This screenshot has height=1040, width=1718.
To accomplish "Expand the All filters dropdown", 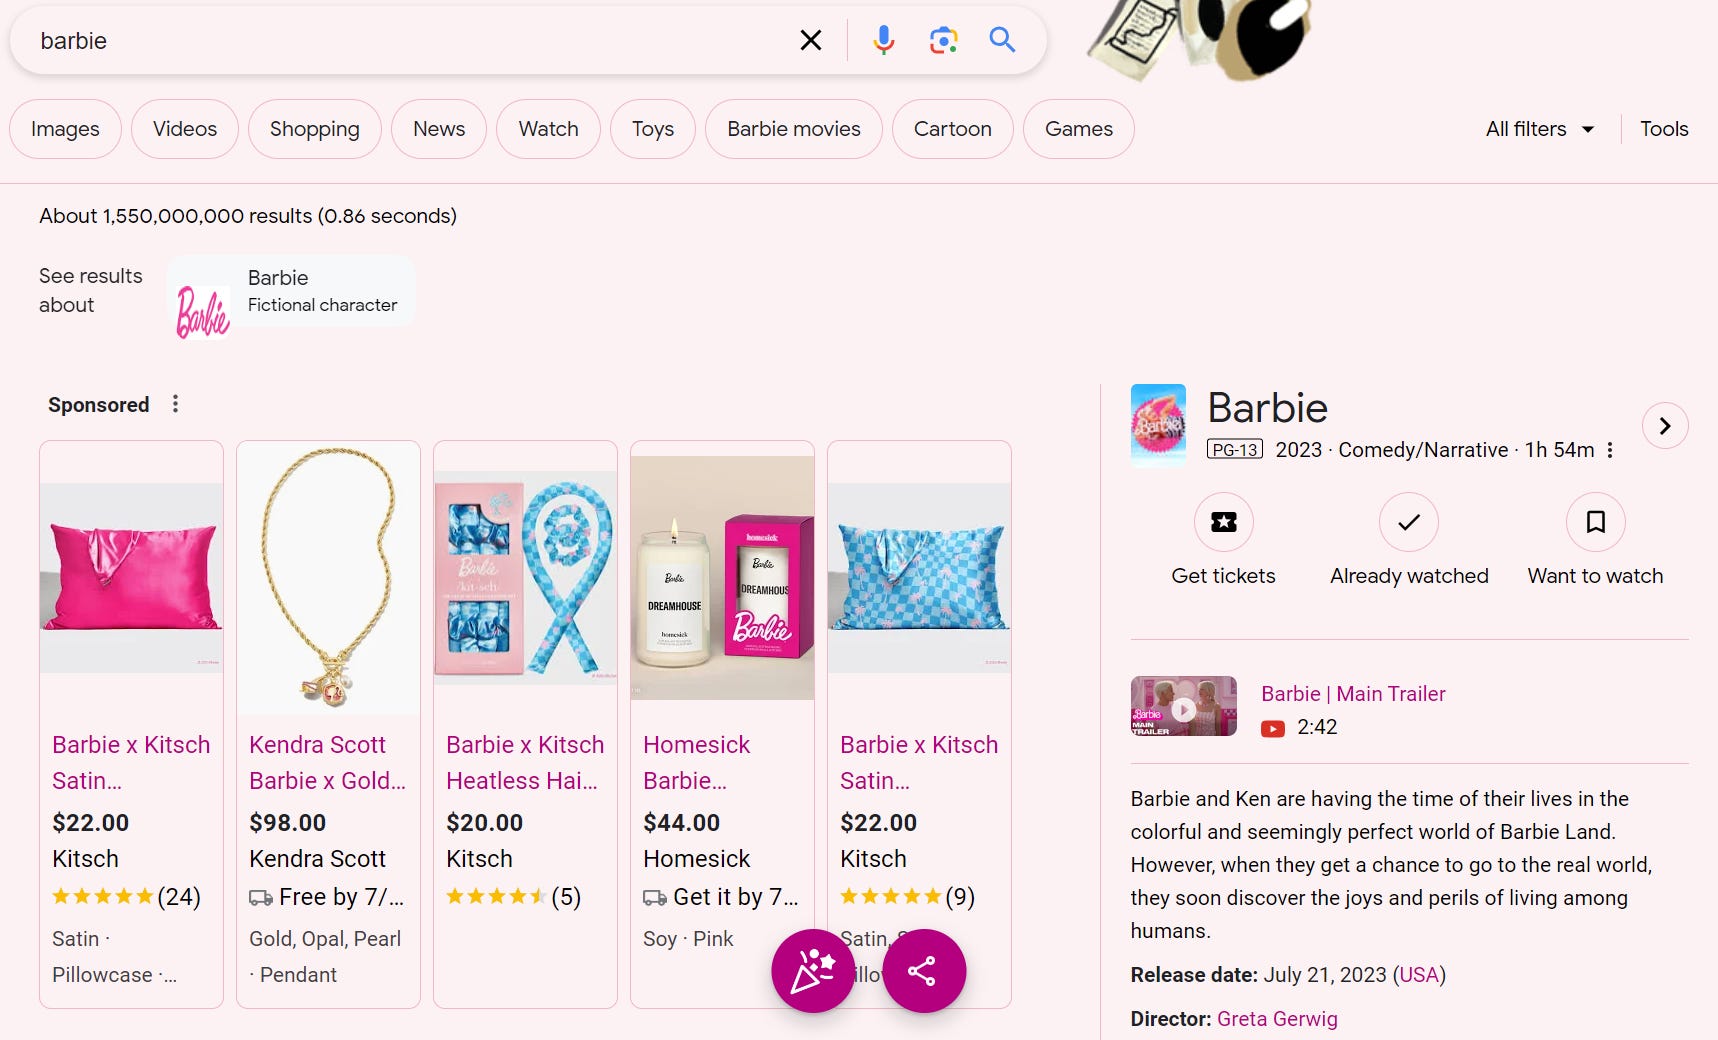I will (1540, 129).
